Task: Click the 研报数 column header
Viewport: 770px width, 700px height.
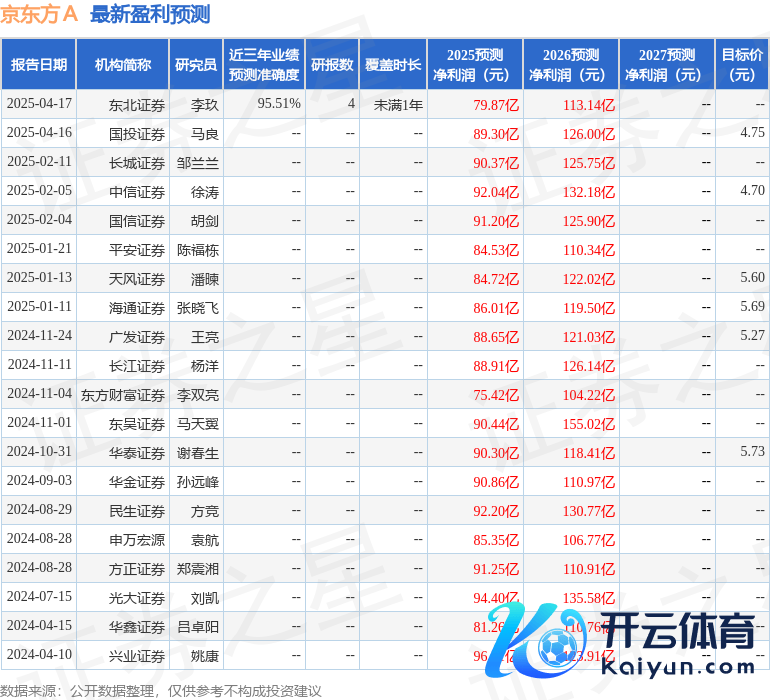Action: tap(332, 64)
